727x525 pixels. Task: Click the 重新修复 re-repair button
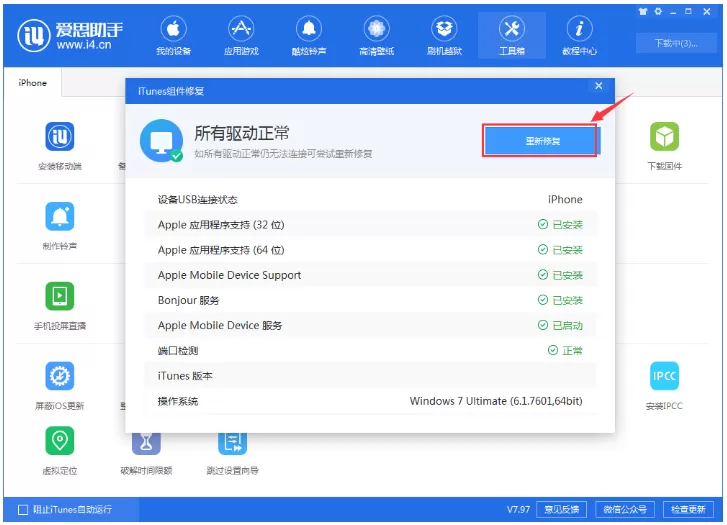(542, 141)
